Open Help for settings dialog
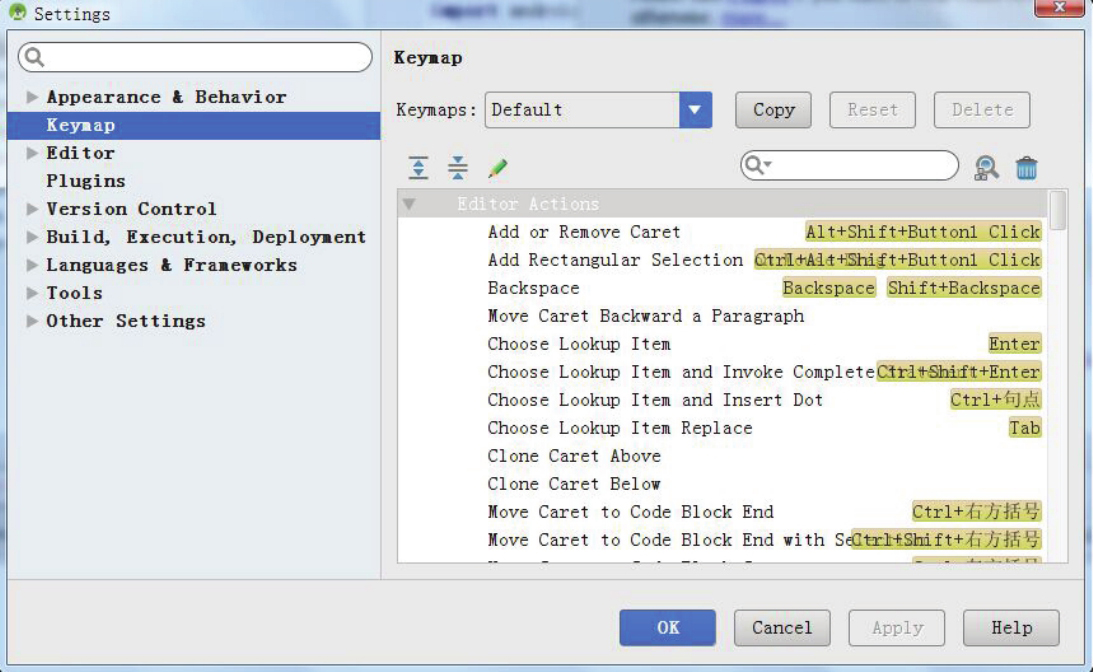This screenshot has height=672, width=1093. 1011,627
